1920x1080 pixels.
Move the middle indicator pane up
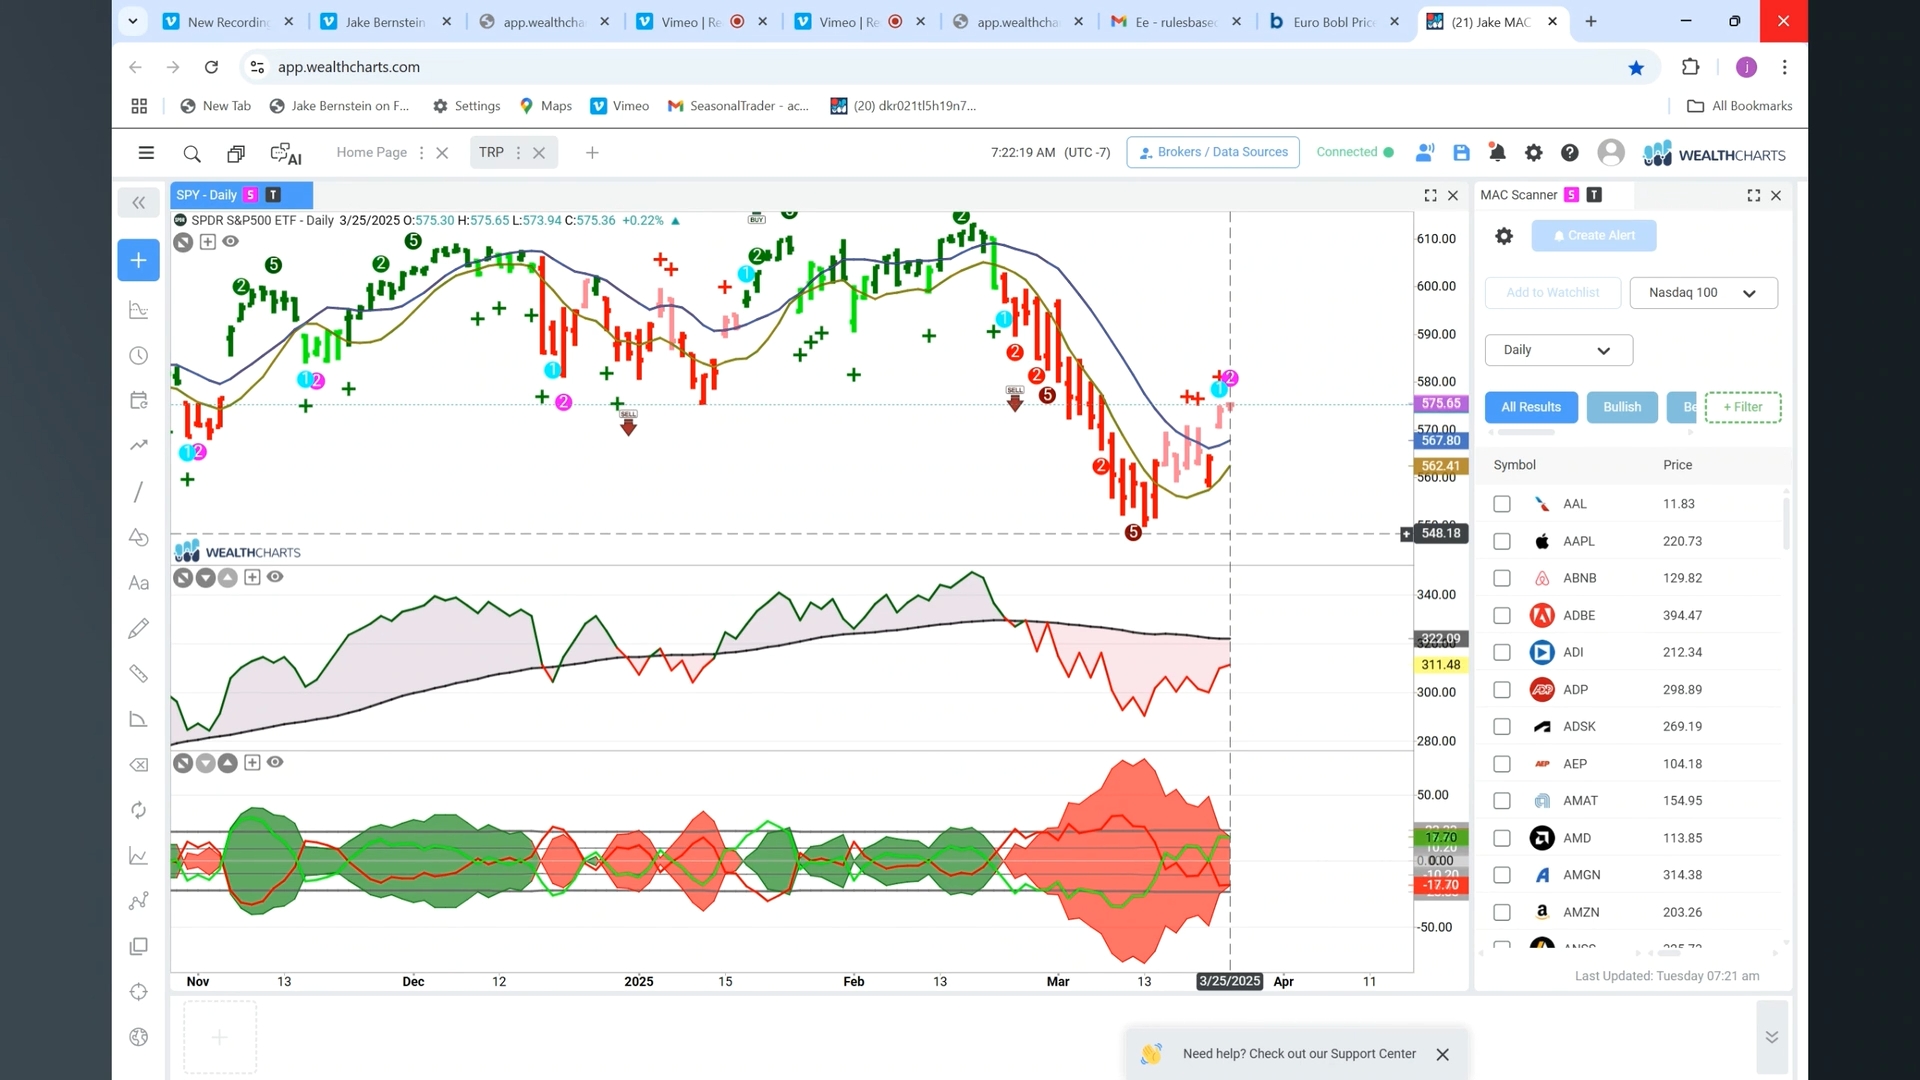[x=228, y=577]
